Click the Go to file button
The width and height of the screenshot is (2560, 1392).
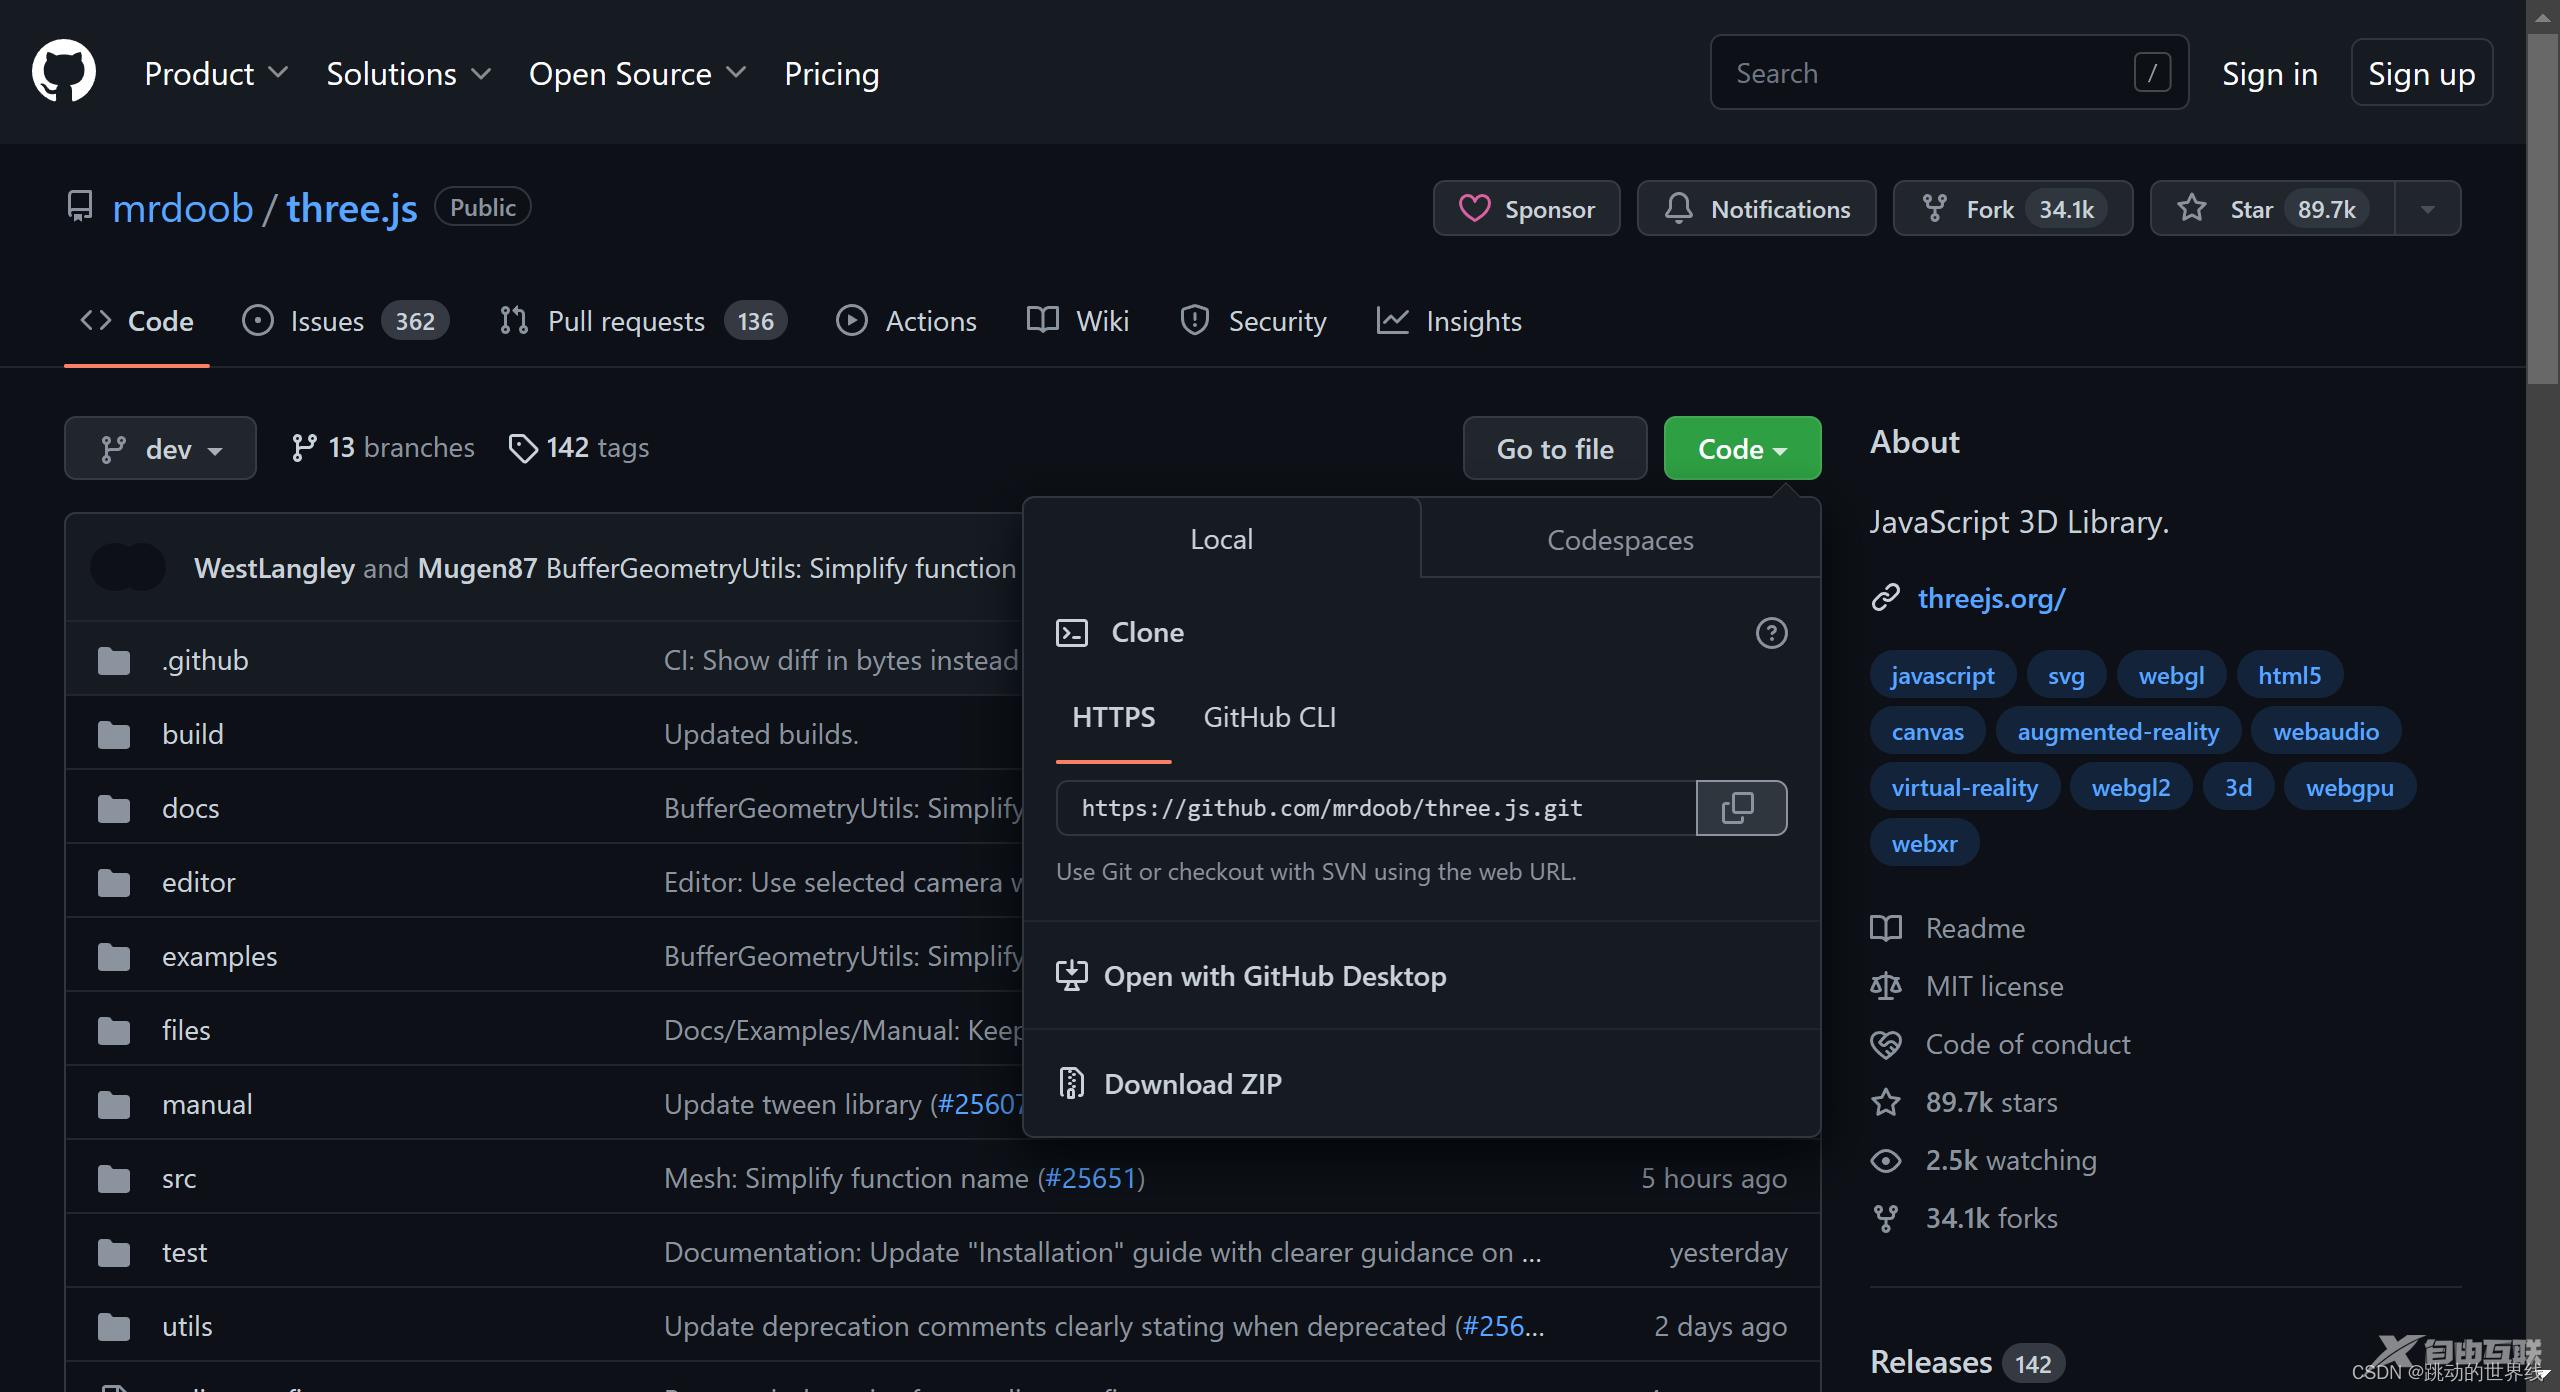(1555, 448)
